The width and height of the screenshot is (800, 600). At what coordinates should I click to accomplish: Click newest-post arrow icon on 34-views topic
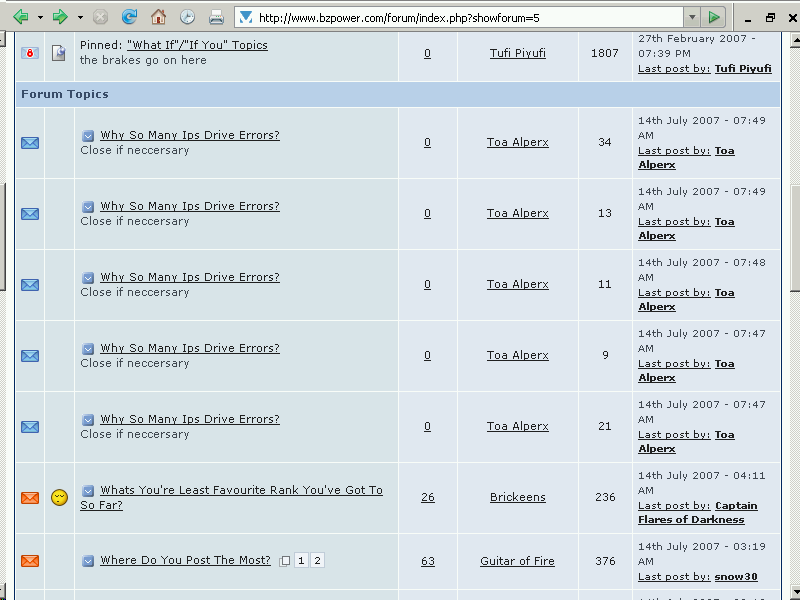click(88, 136)
